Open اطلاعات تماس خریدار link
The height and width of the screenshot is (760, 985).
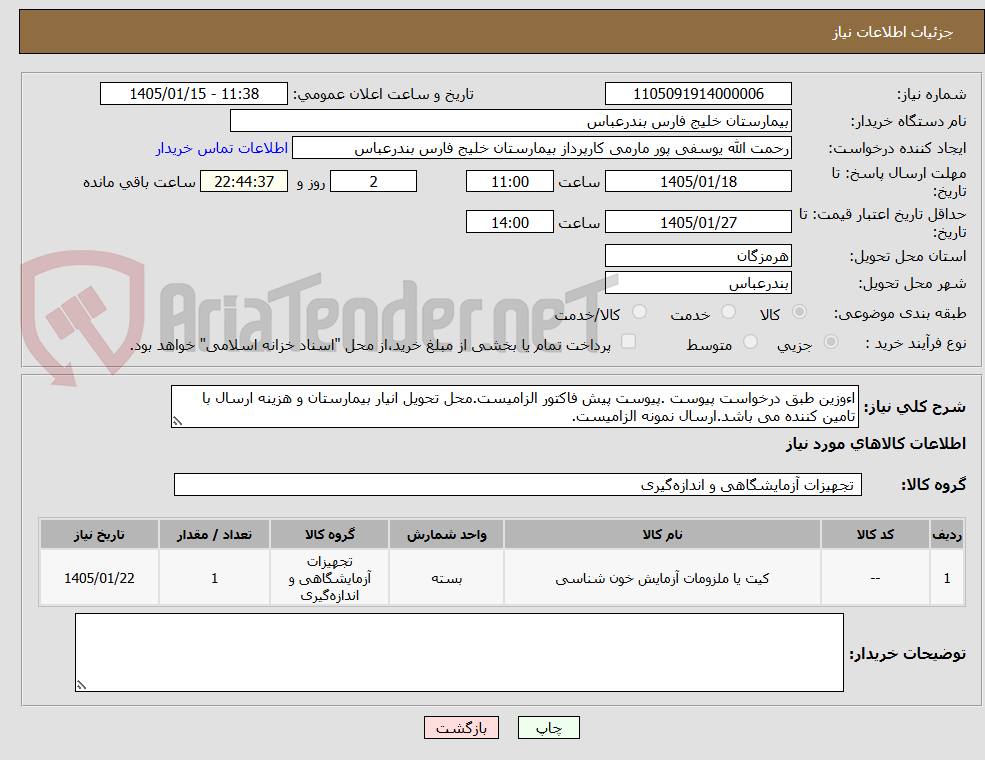point(222,148)
